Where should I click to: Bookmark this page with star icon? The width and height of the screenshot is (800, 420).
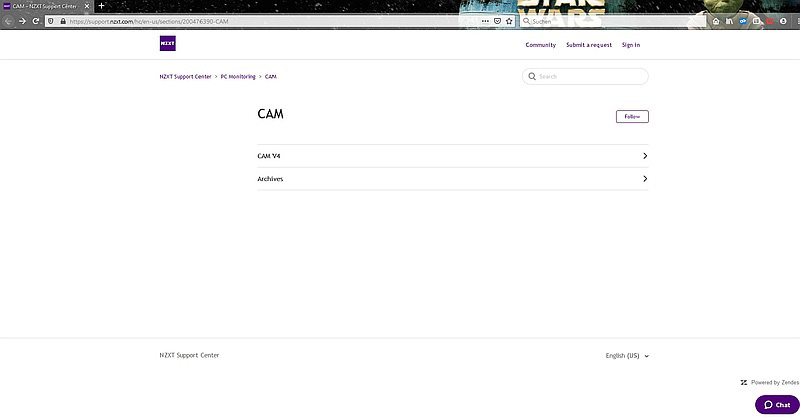(509, 21)
